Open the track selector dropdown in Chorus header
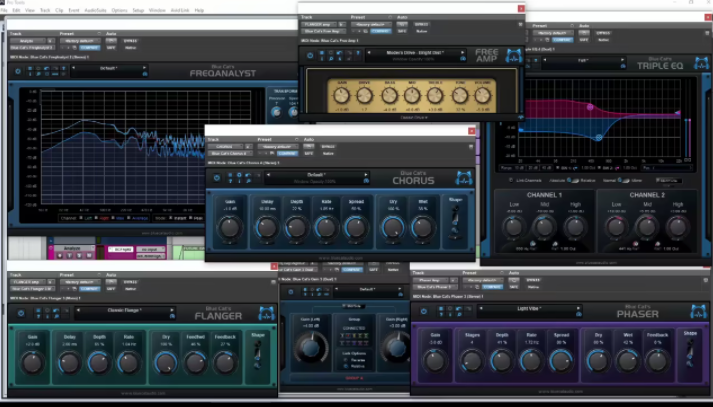The height and width of the screenshot is (407, 713). (x=226, y=146)
